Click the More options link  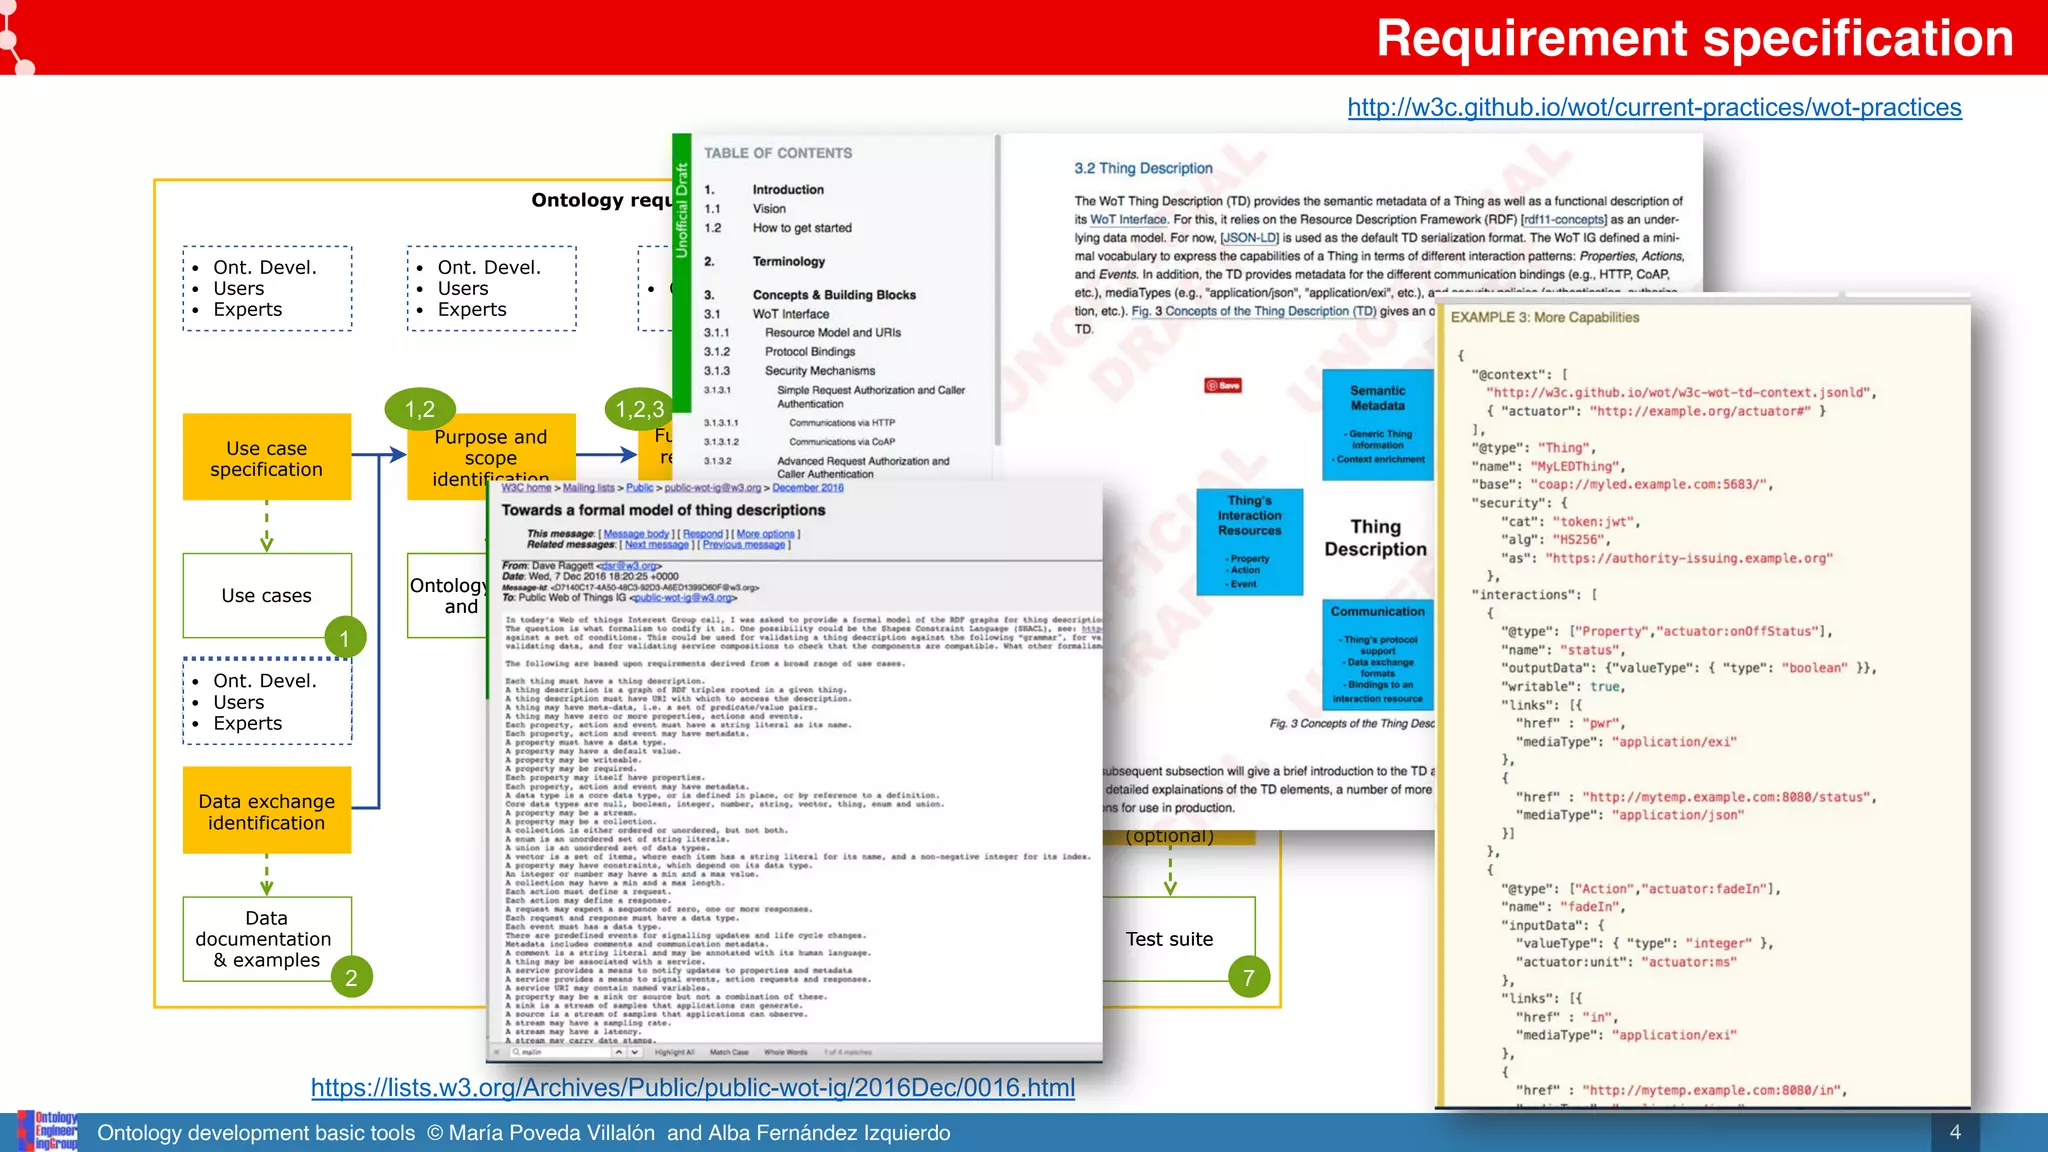coord(765,534)
